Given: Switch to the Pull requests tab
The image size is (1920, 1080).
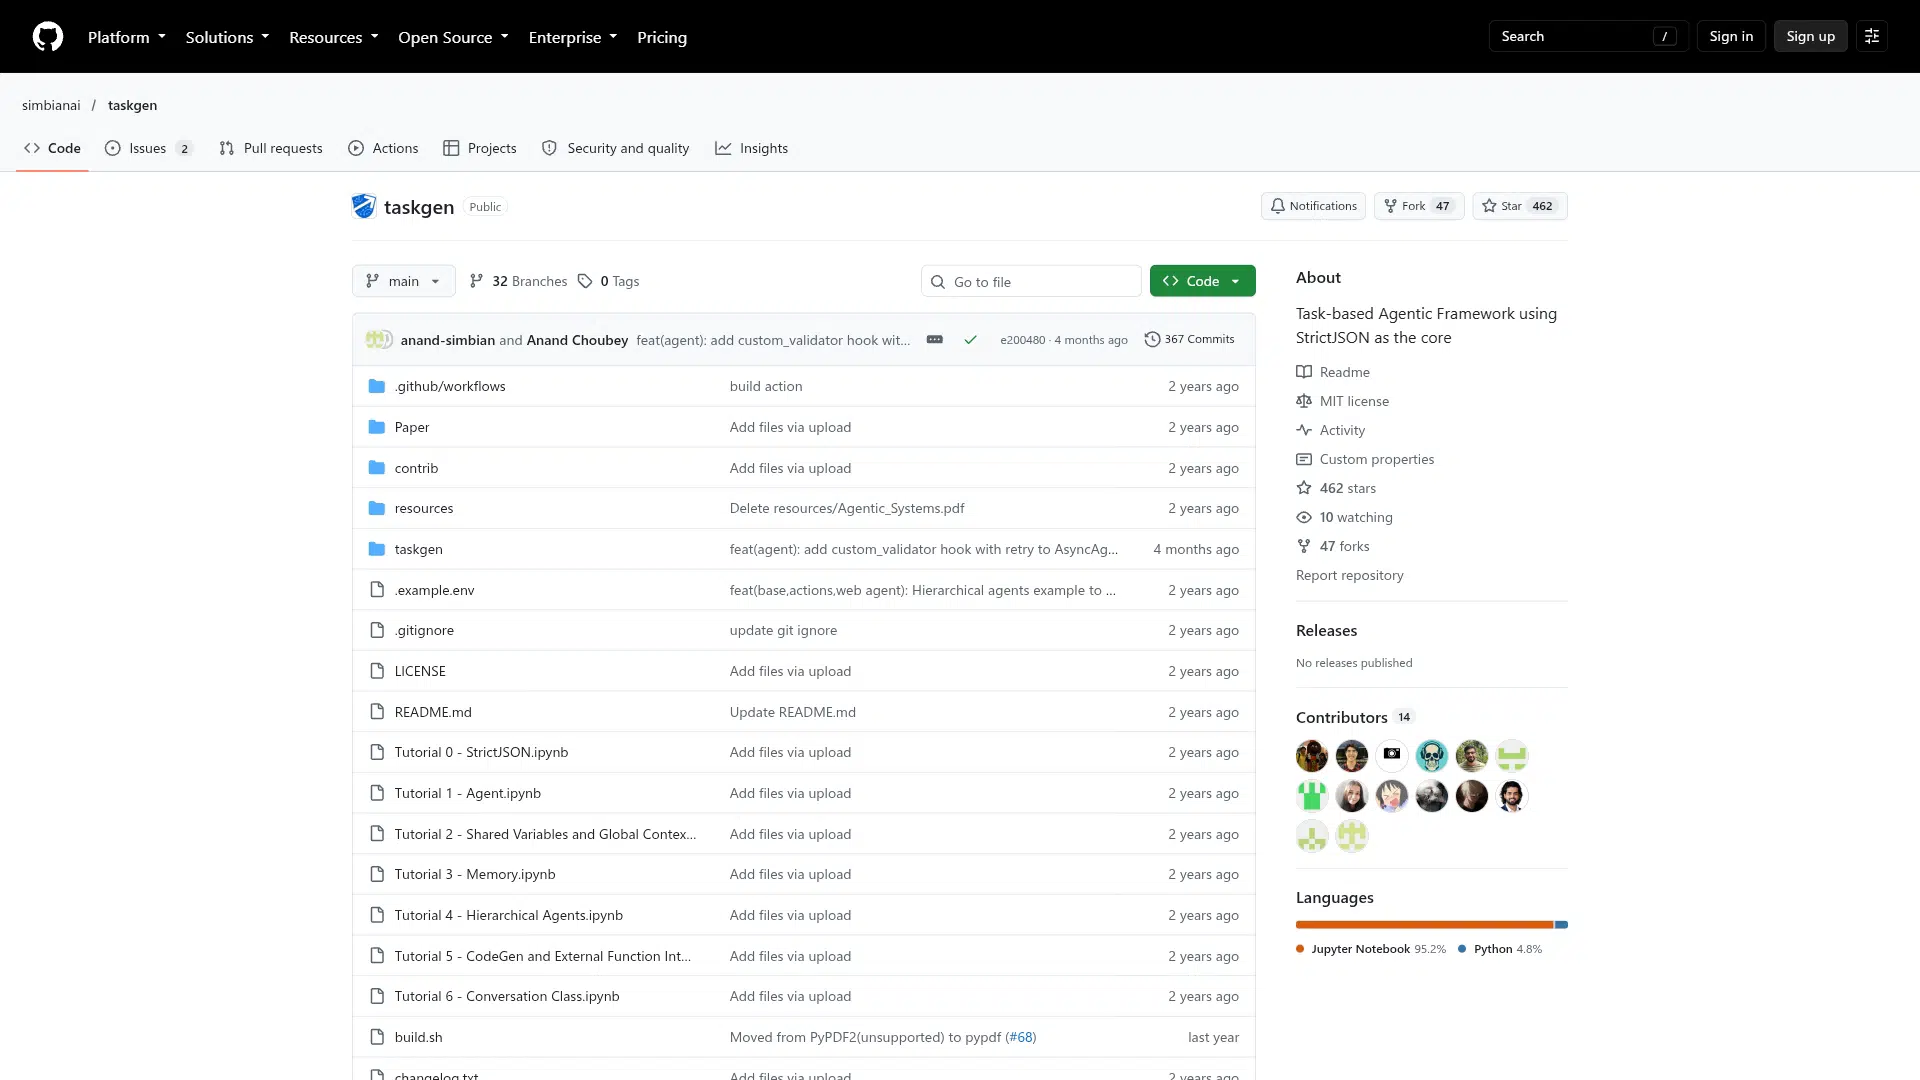Looking at the screenshot, I should pos(271,148).
